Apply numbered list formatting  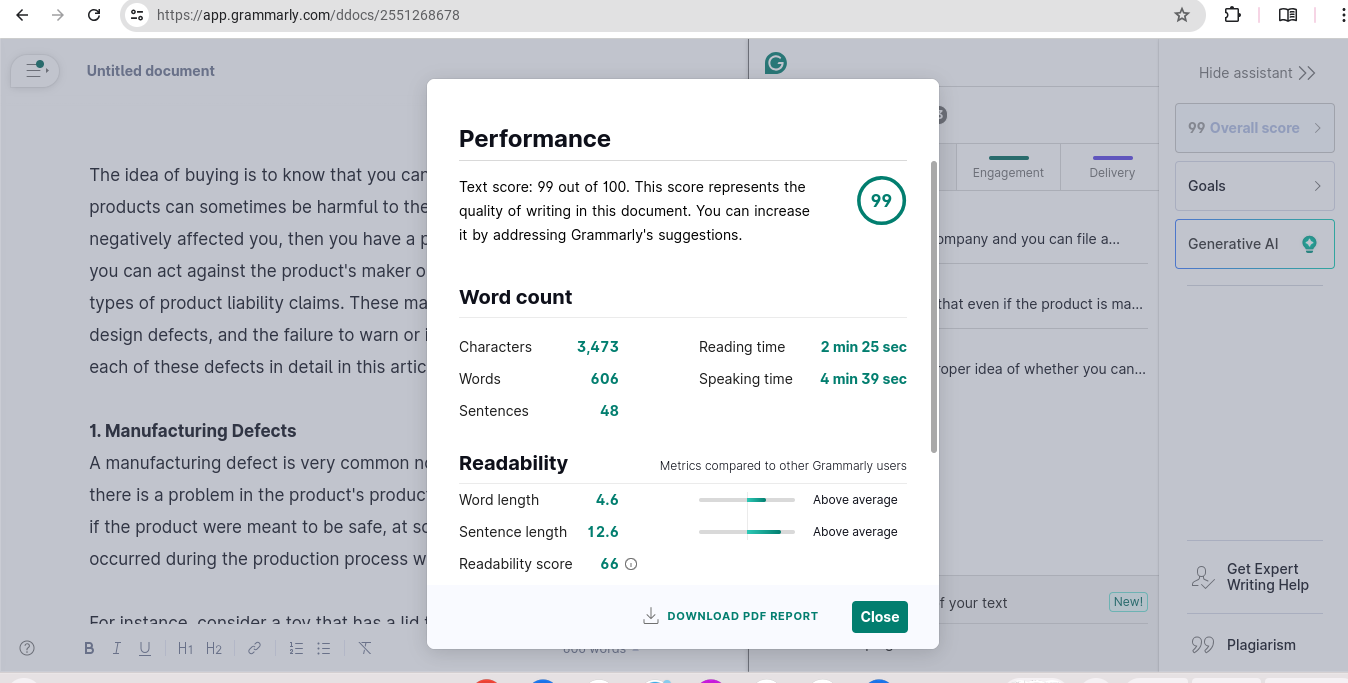[x=295, y=648]
